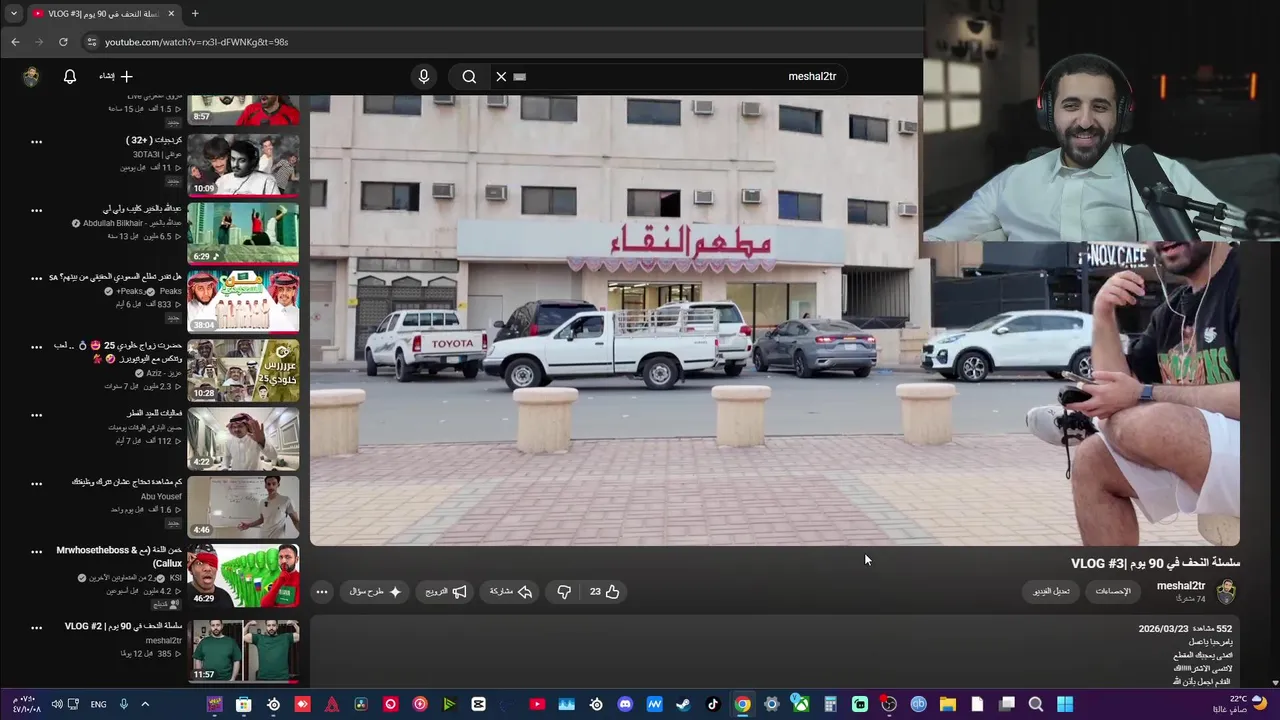Click the promote megaphone button

(446, 592)
